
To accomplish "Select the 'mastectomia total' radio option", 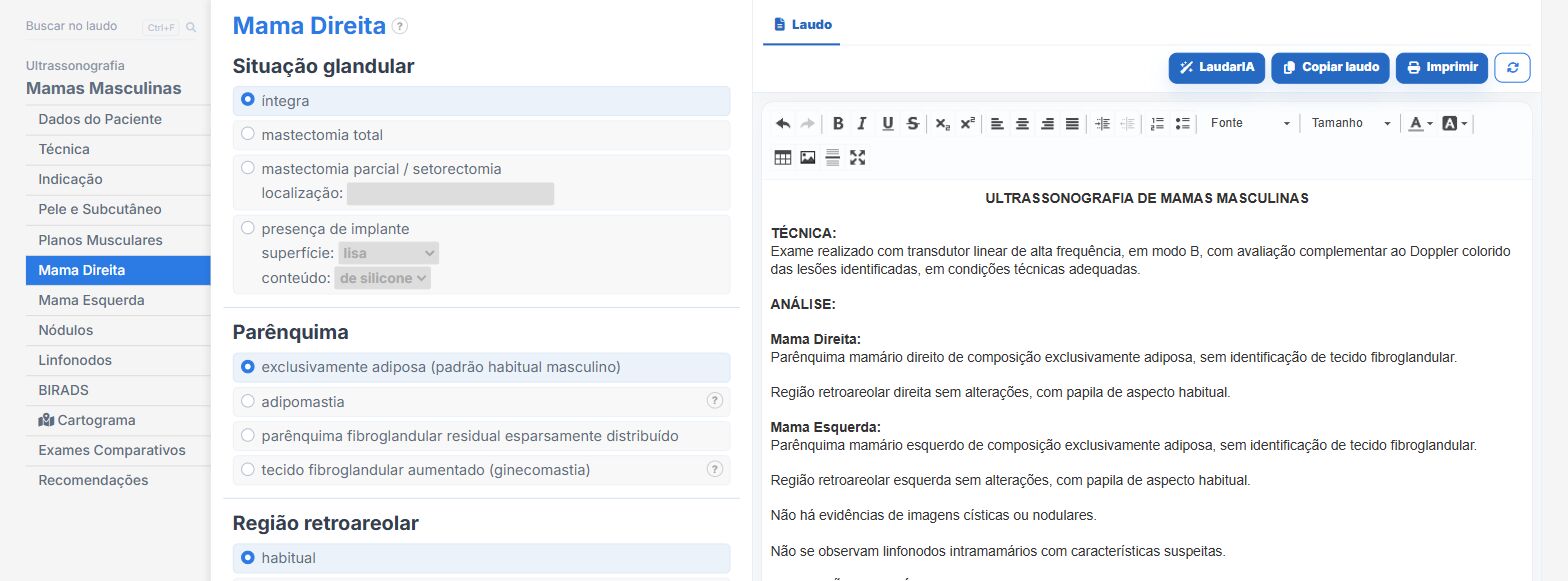I will pyautogui.click(x=248, y=134).
